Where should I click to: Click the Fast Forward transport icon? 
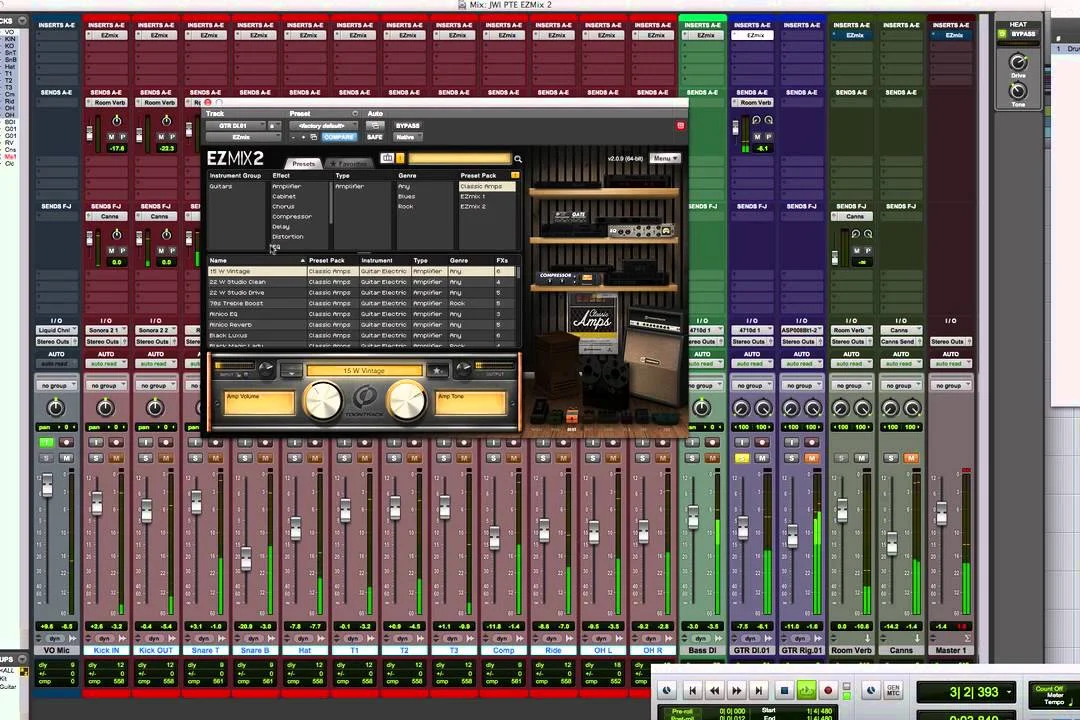pos(737,690)
